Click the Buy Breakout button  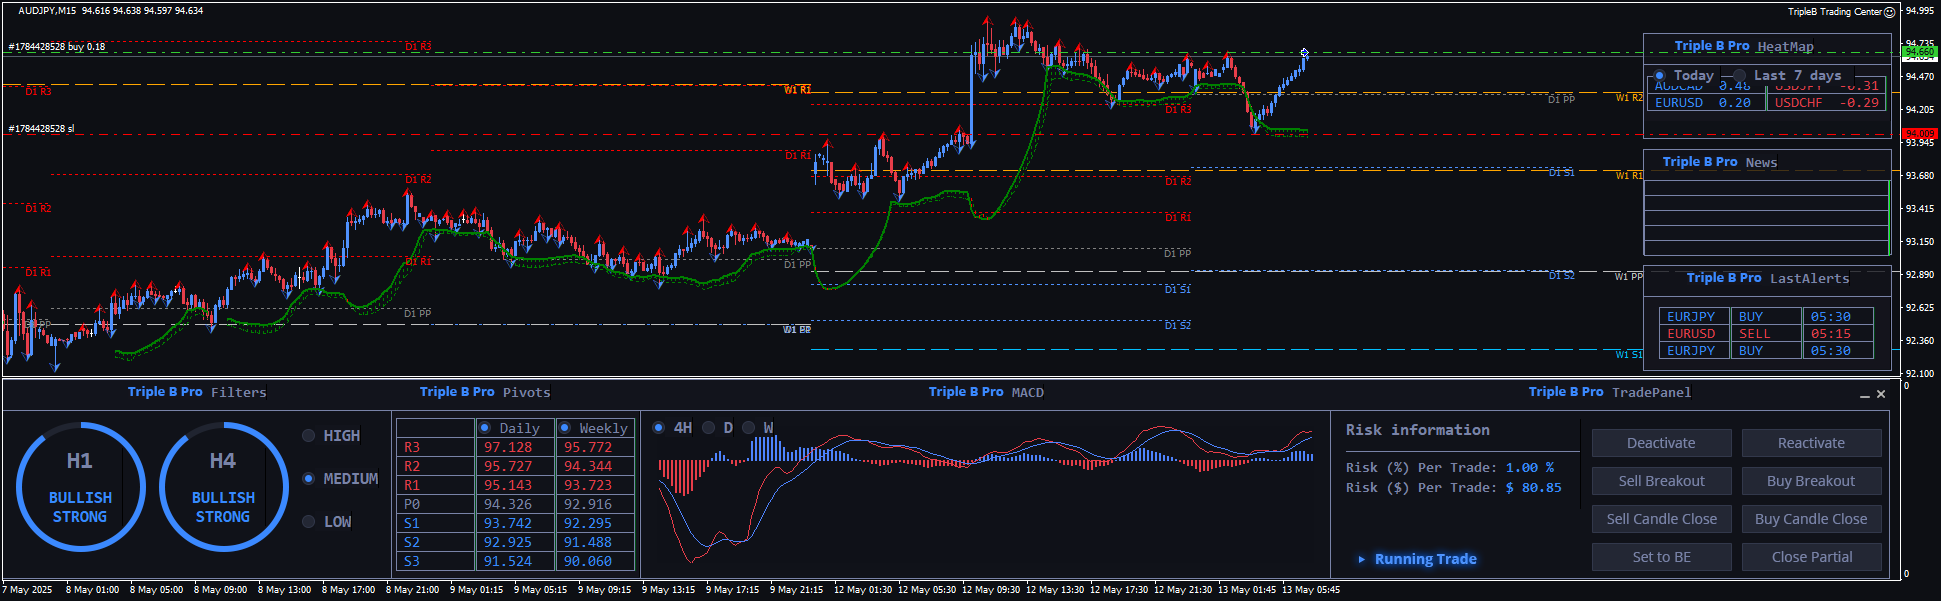tap(1810, 481)
